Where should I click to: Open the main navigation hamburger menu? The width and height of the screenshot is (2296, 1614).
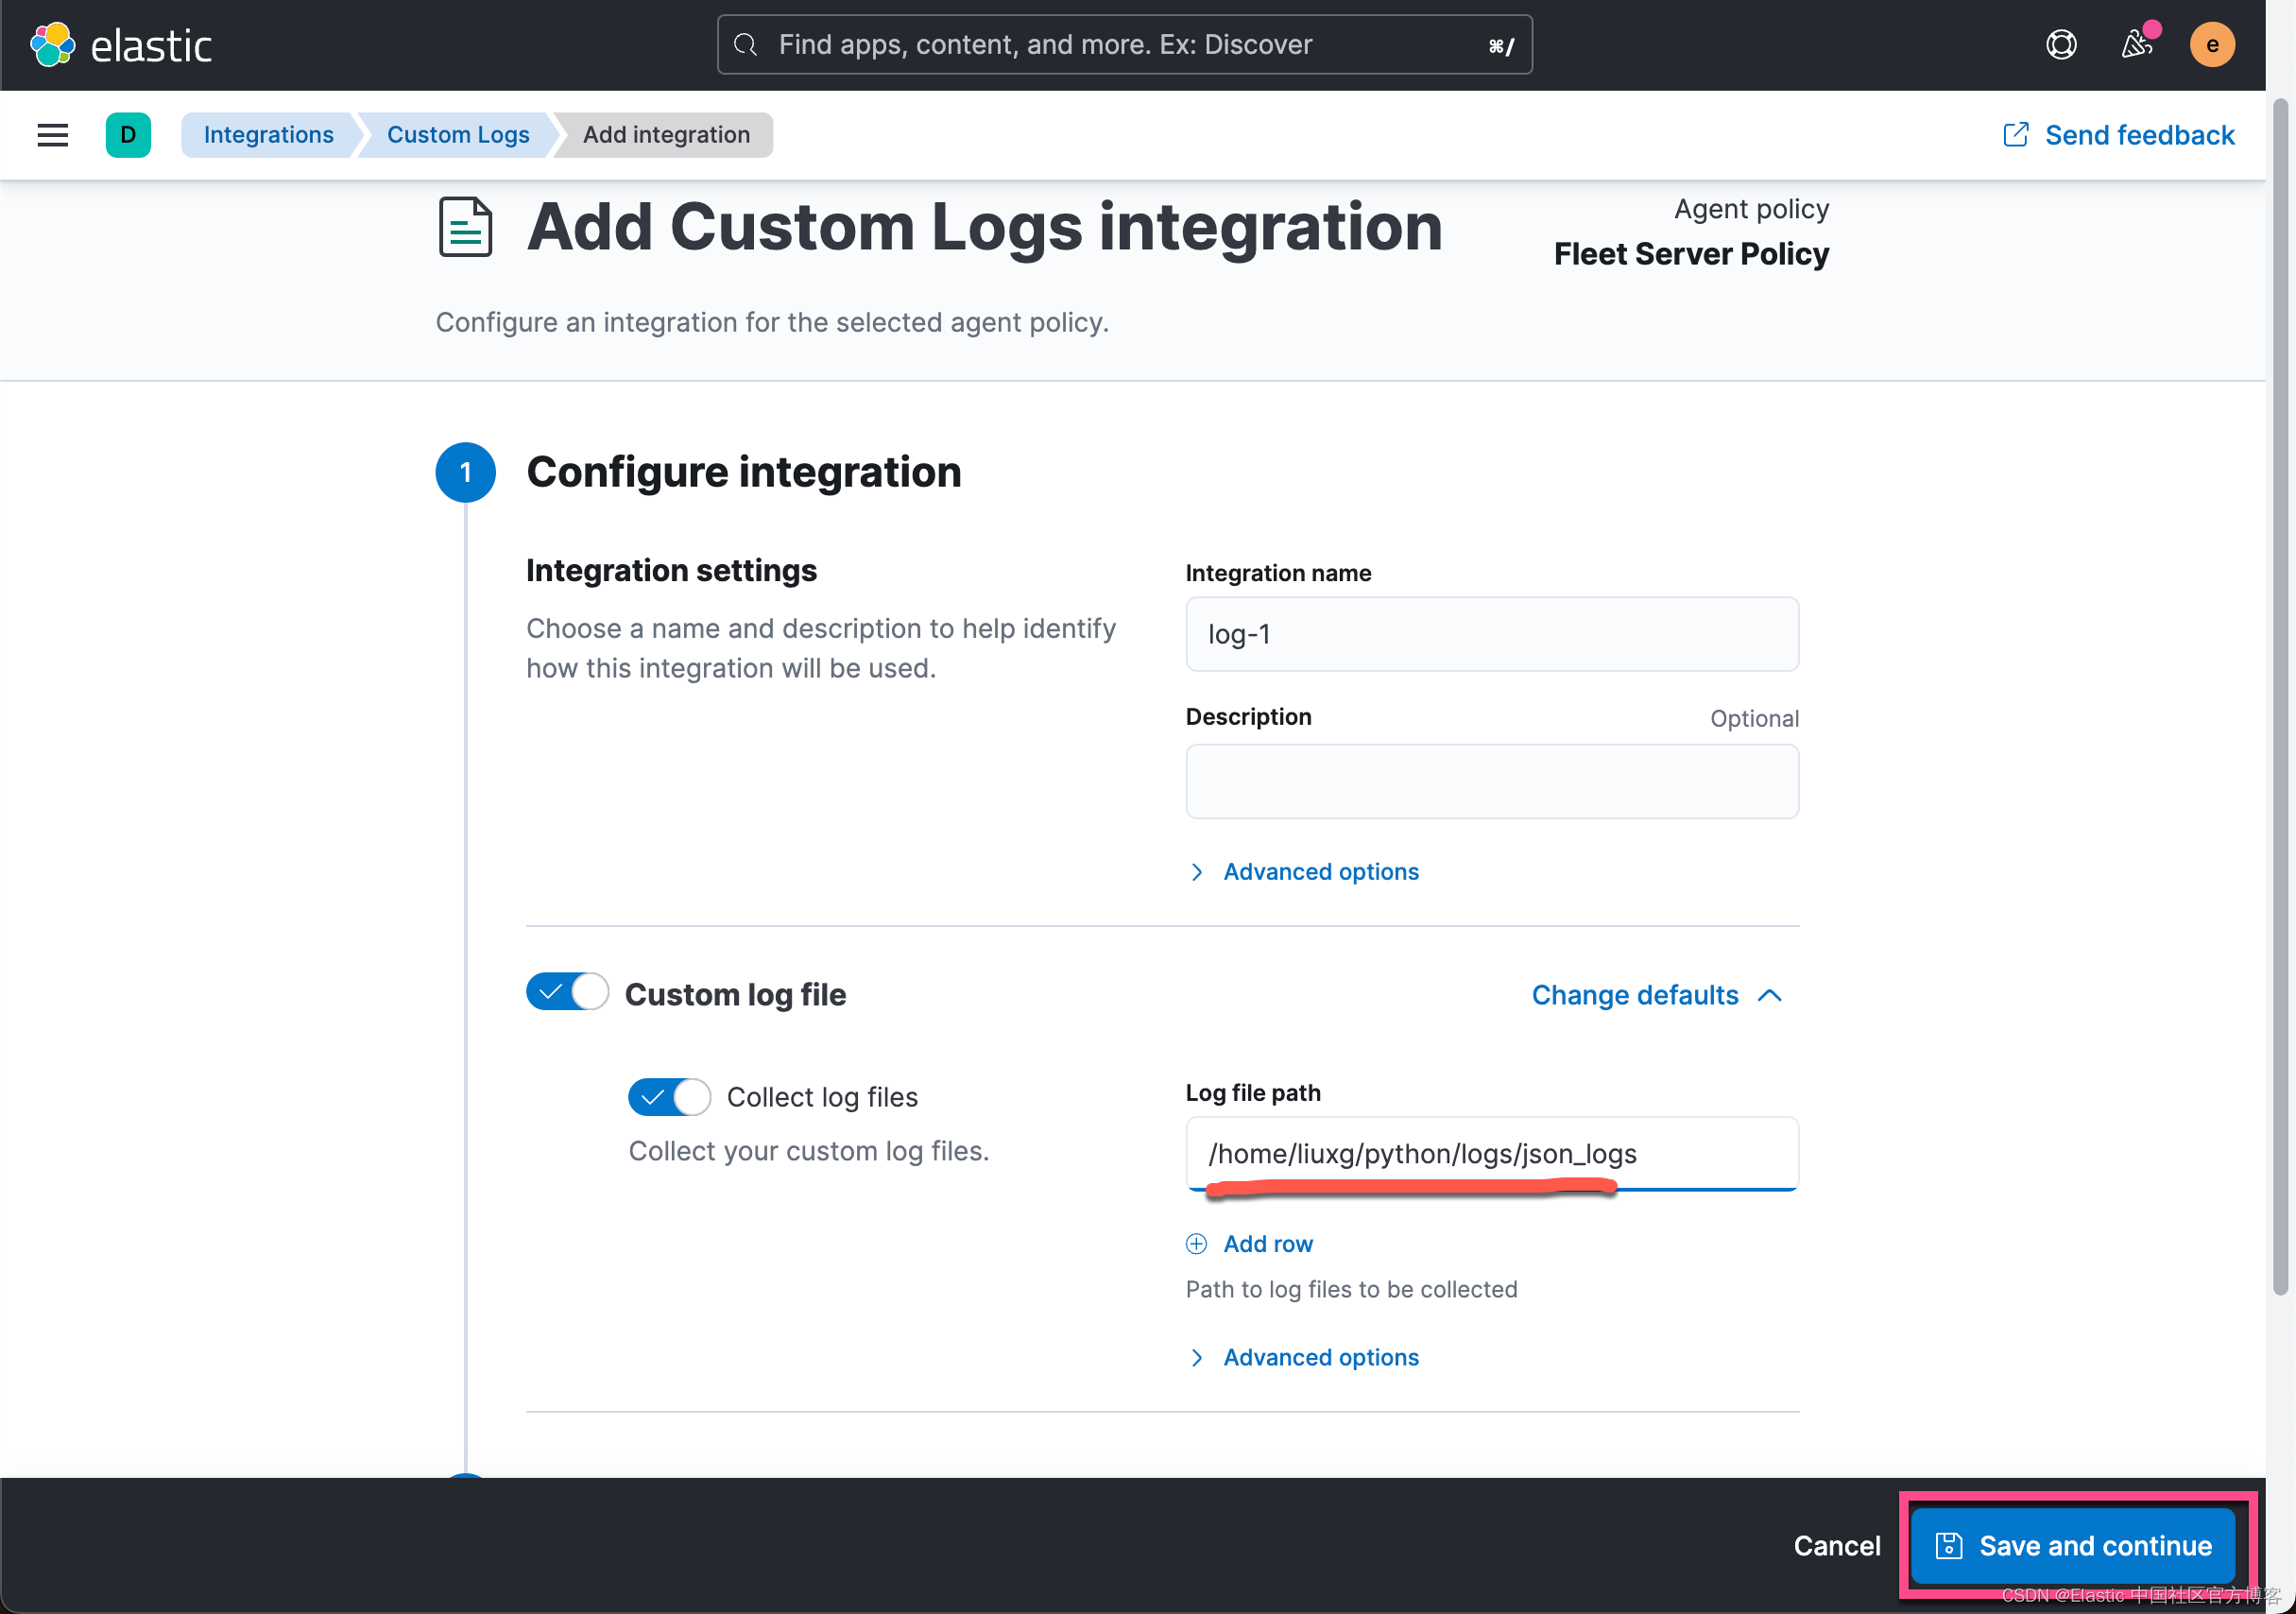52,135
